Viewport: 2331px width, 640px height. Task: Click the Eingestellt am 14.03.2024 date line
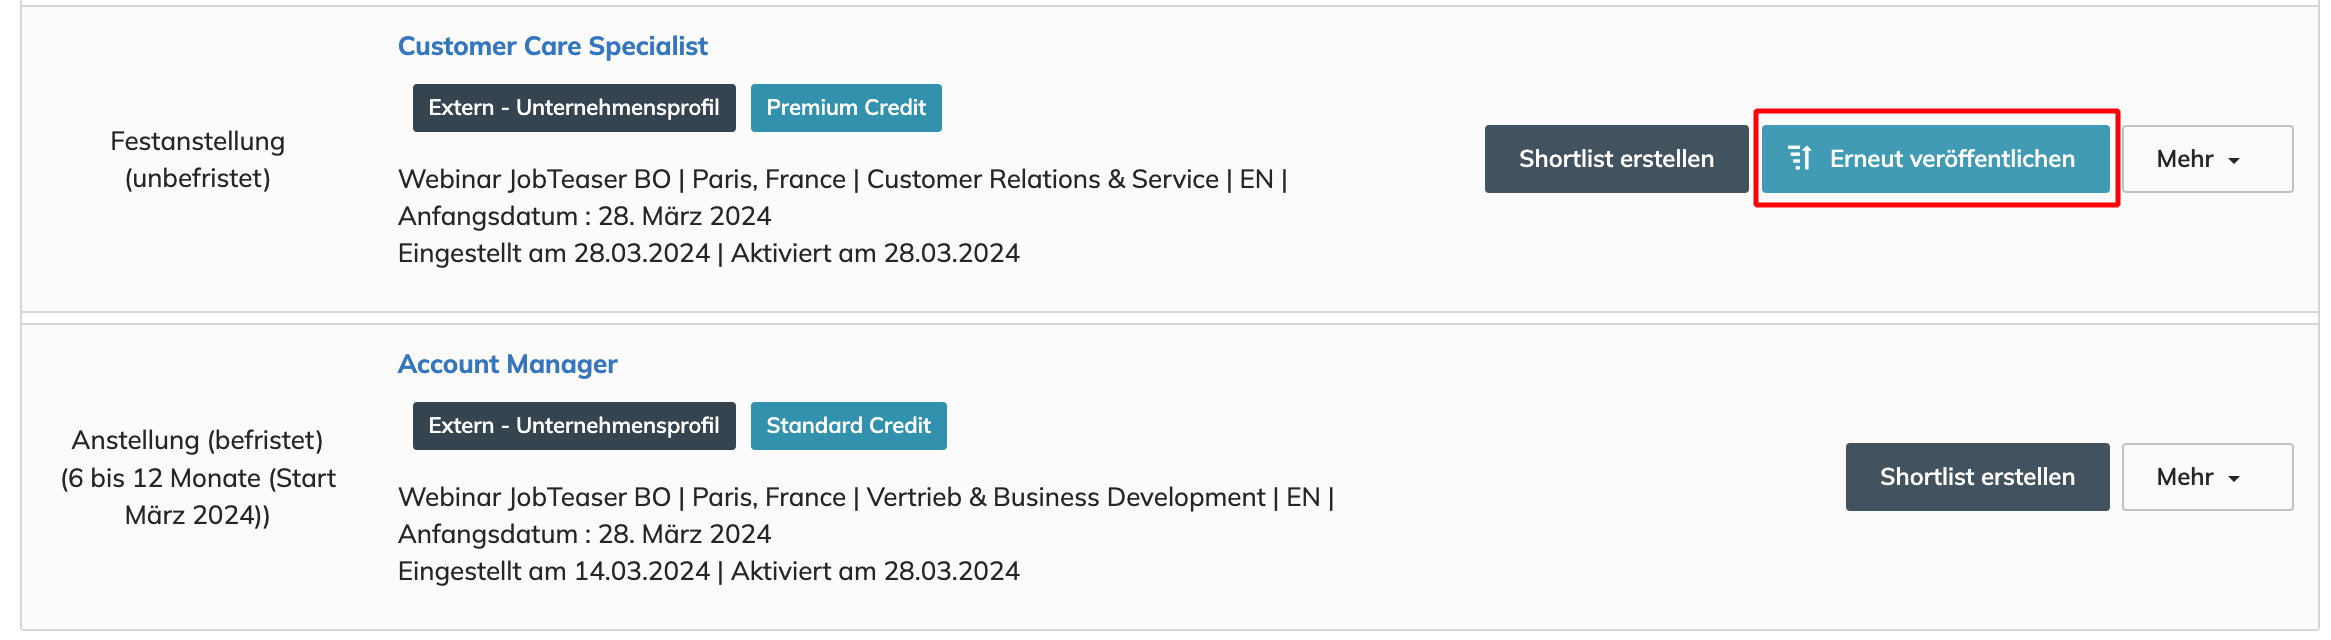point(708,571)
